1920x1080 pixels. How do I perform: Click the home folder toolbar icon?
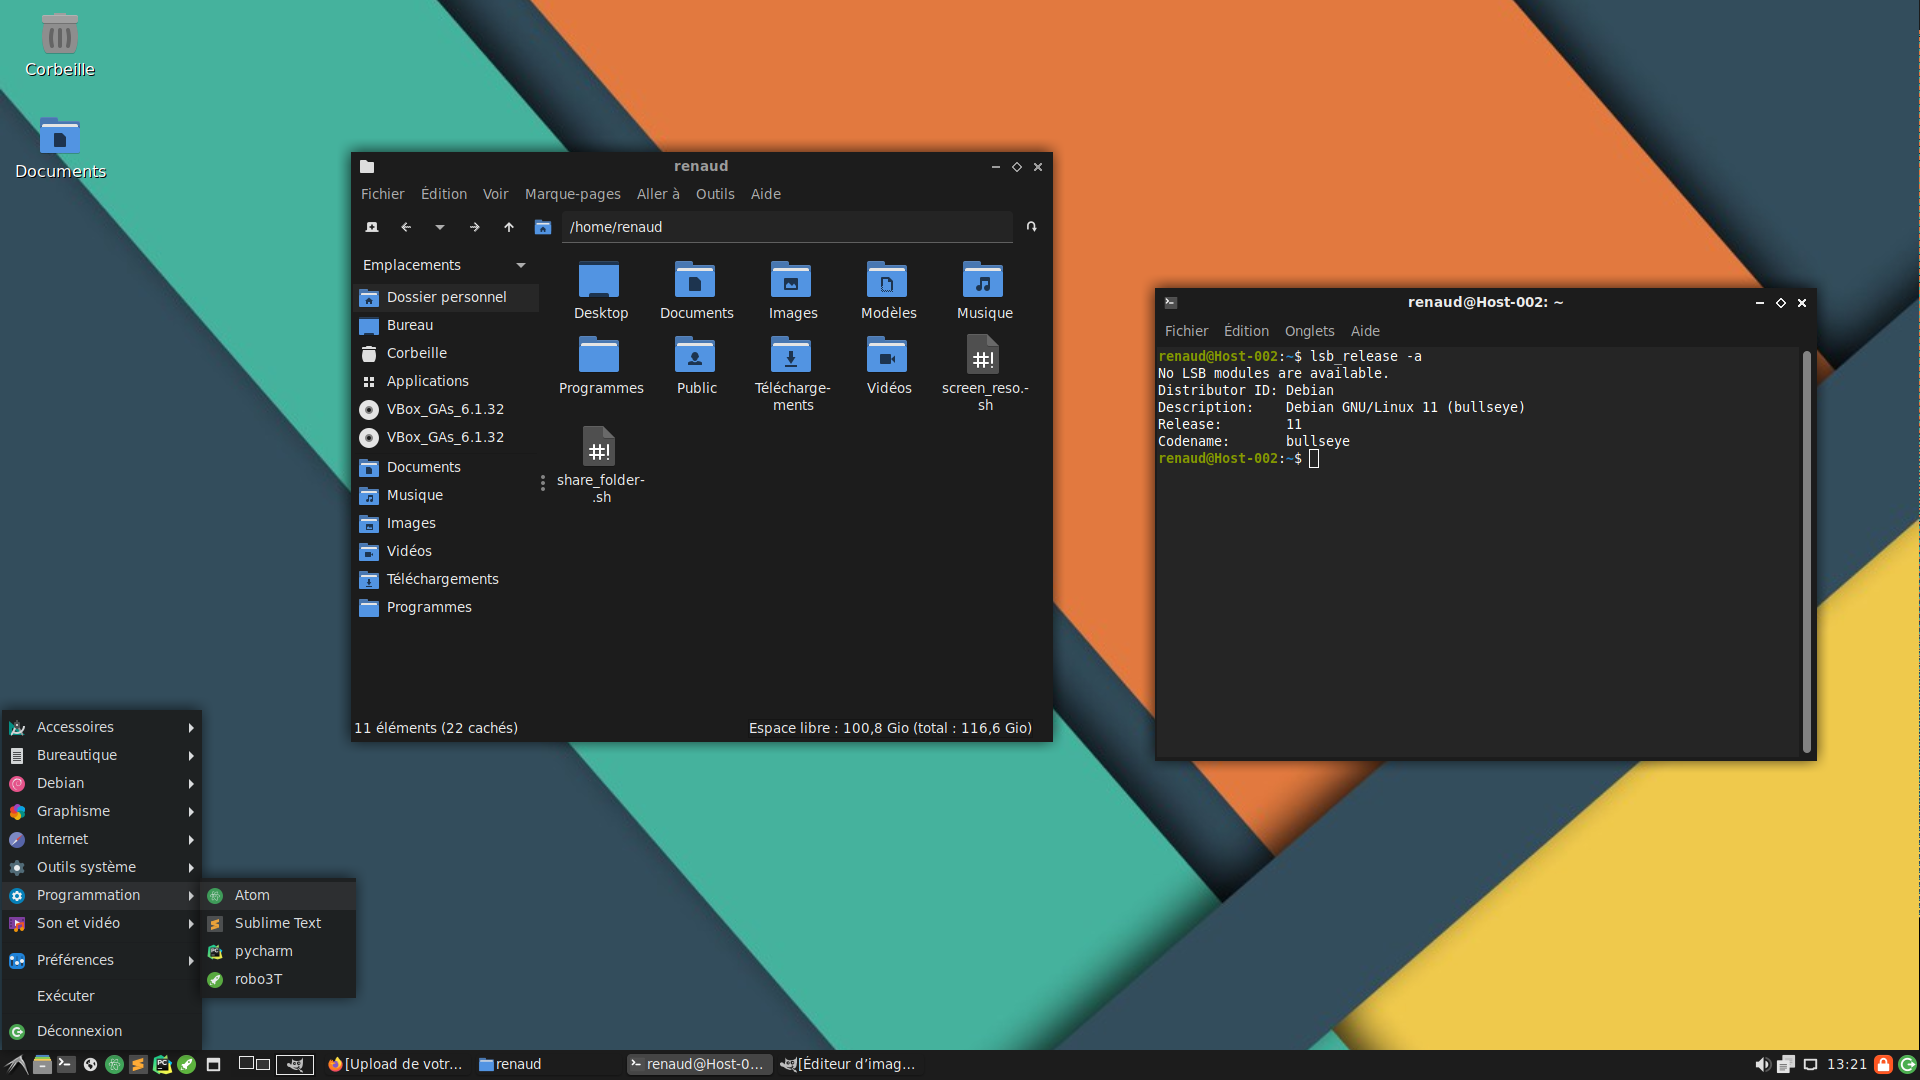point(543,227)
